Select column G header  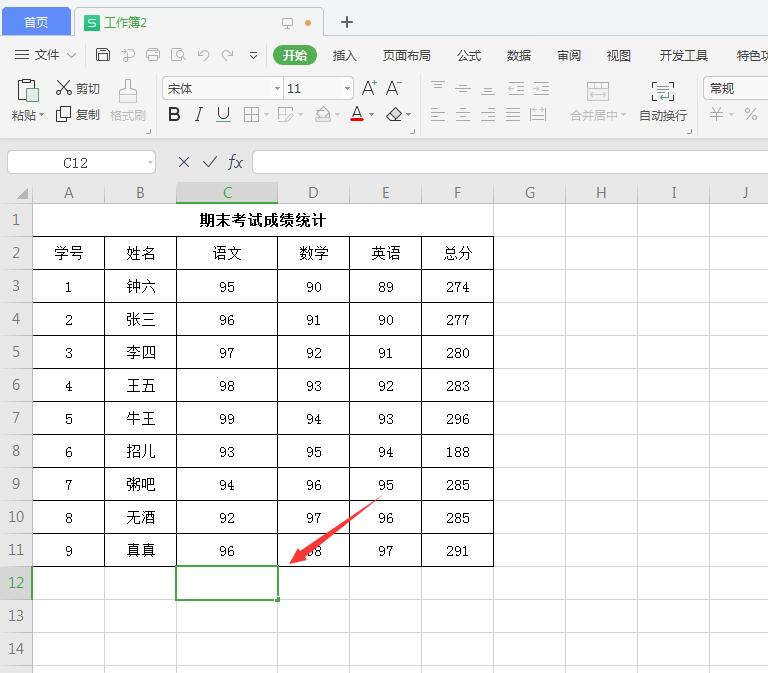529,193
